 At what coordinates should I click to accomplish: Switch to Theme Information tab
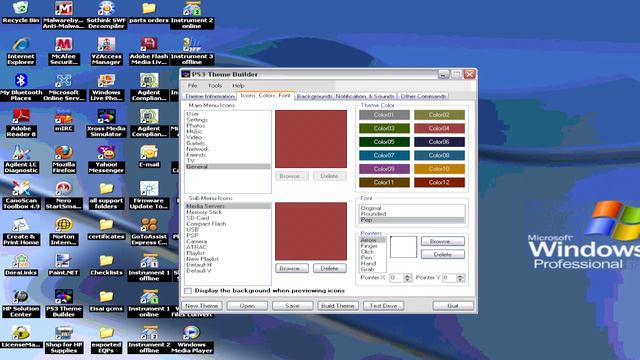pyautogui.click(x=209, y=96)
